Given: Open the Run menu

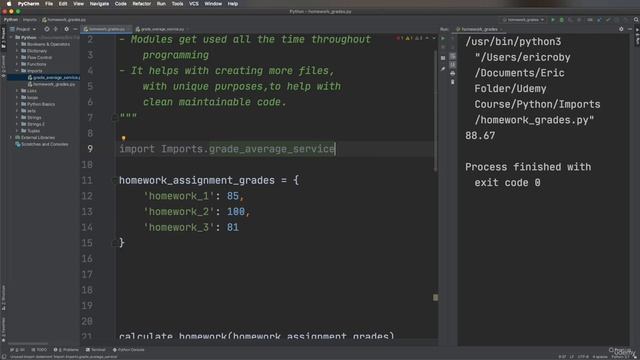Looking at the screenshot, I should pos(161,4).
